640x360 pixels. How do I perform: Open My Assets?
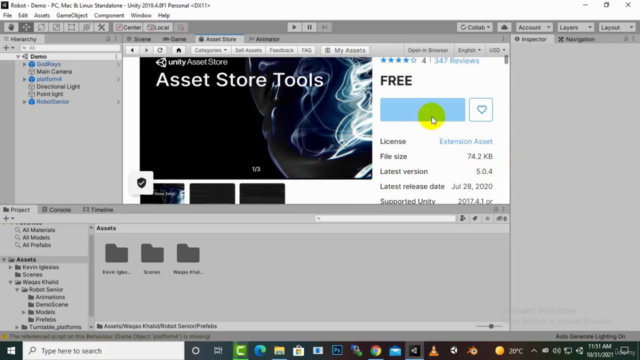(345, 50)
